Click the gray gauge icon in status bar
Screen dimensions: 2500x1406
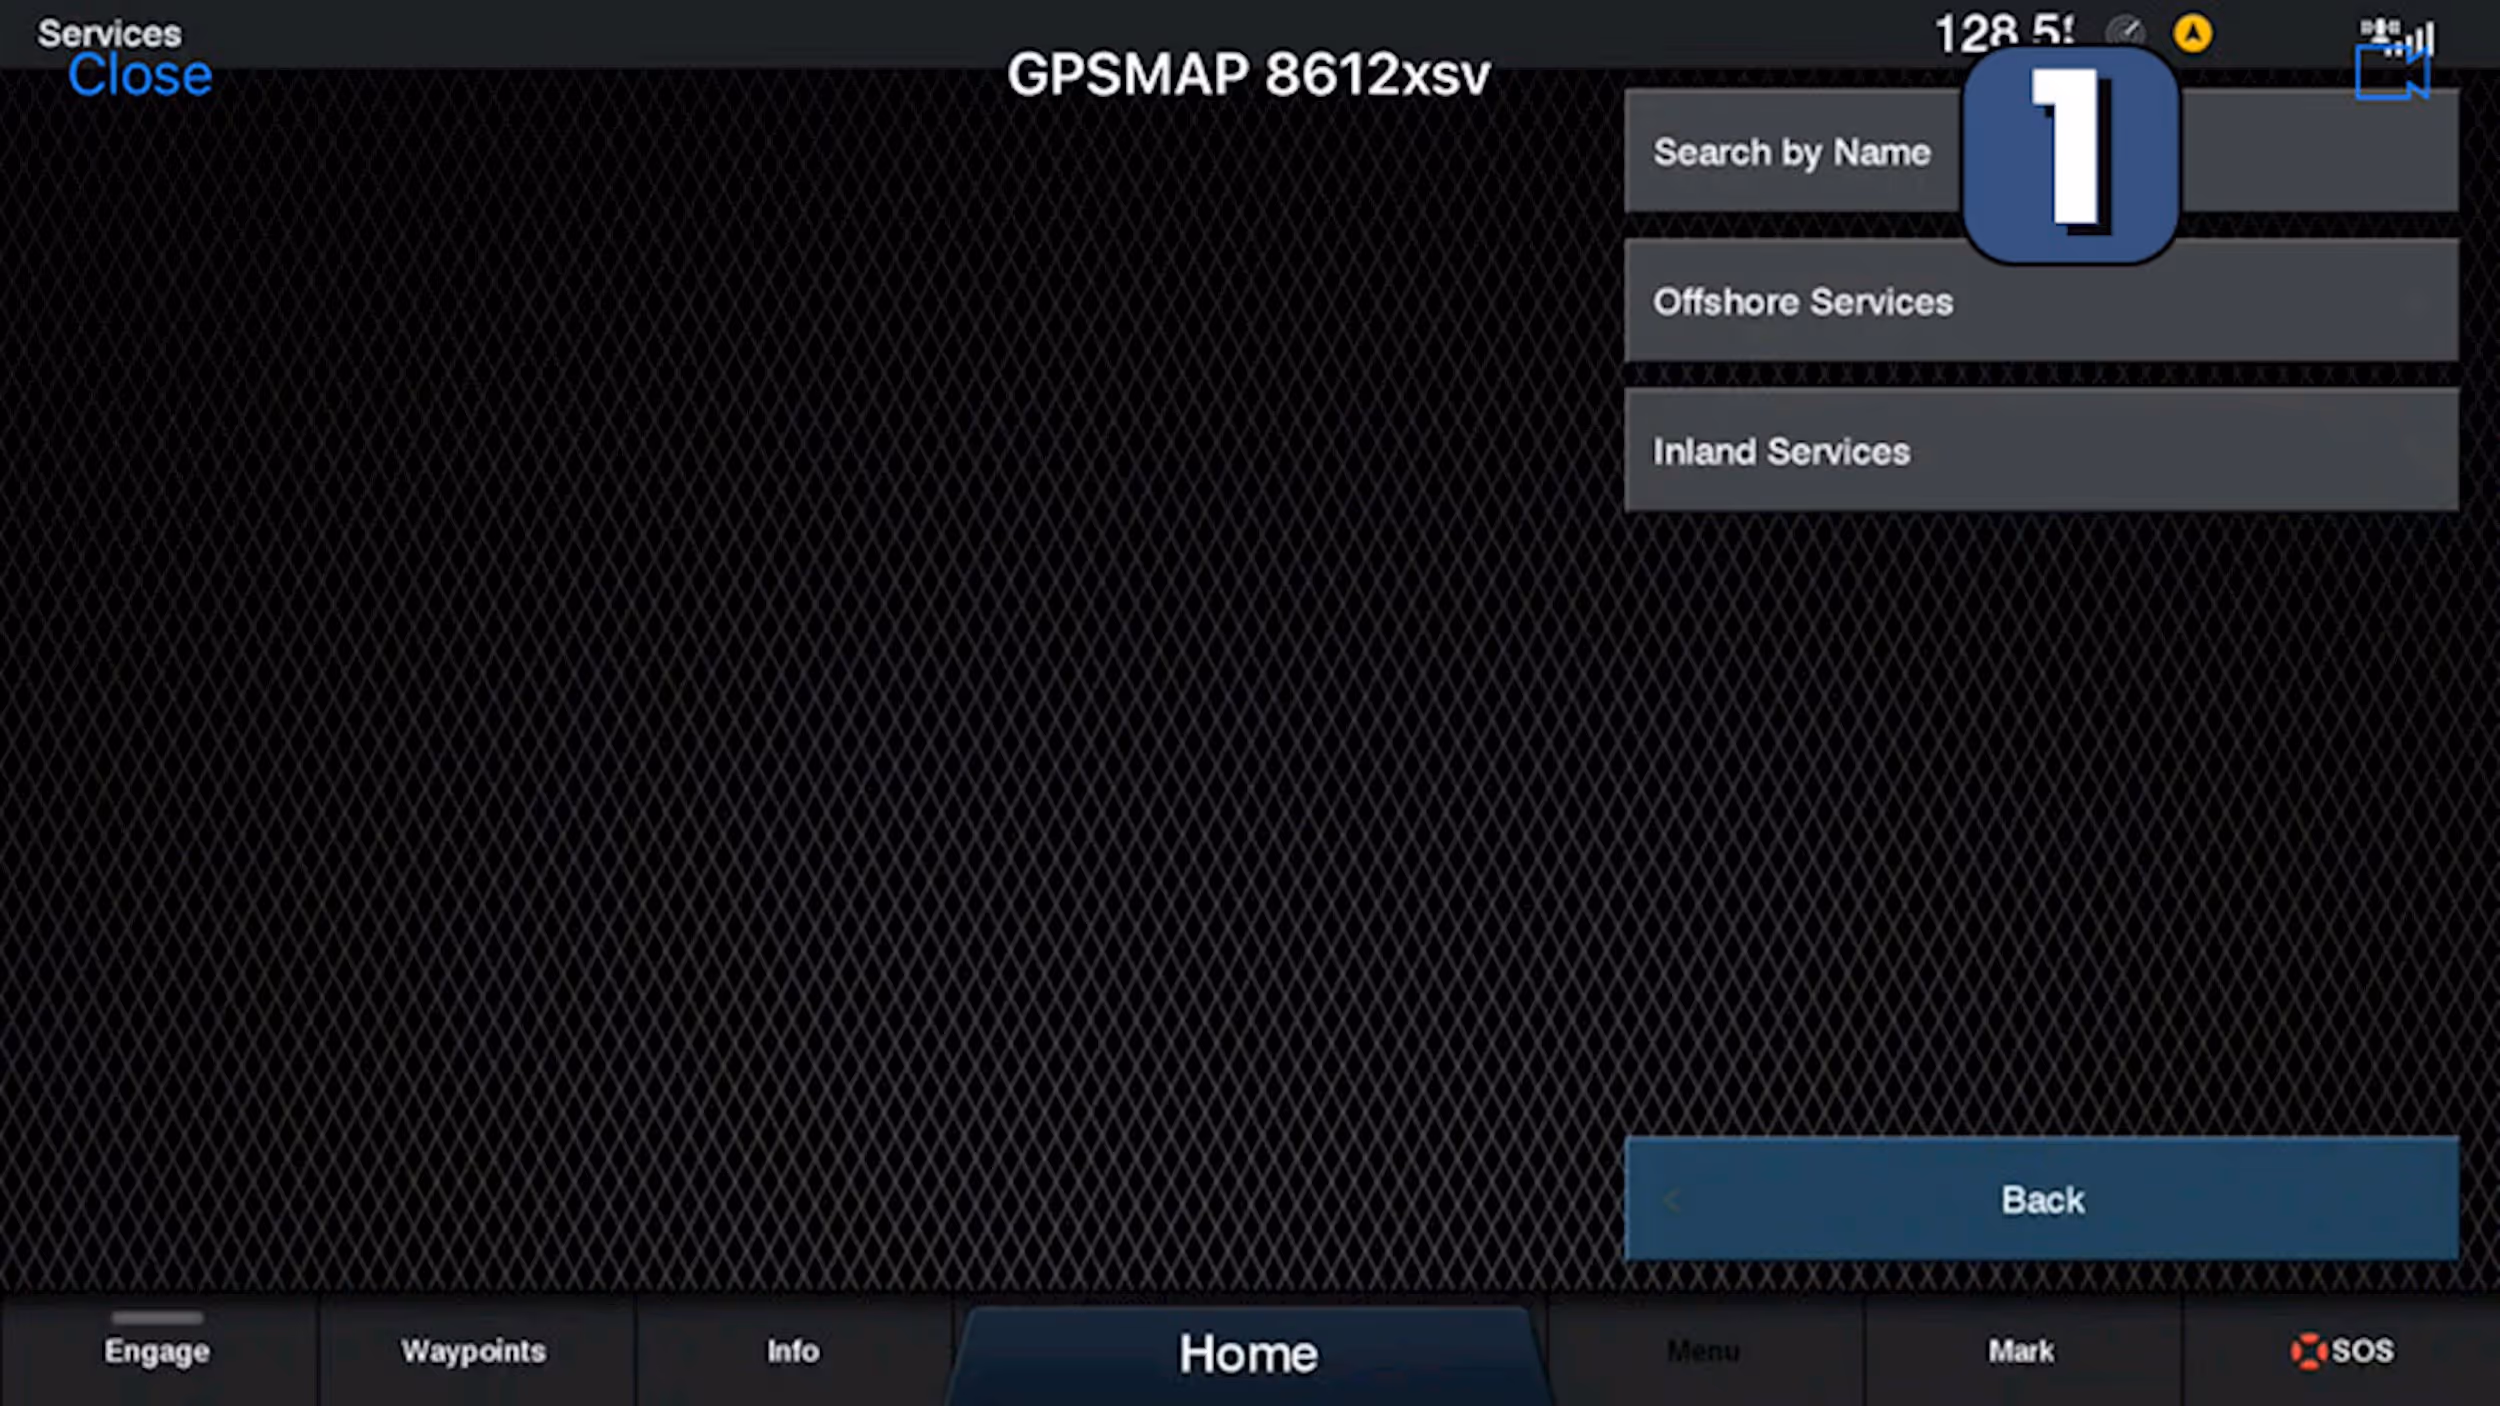click(2124, 32)
